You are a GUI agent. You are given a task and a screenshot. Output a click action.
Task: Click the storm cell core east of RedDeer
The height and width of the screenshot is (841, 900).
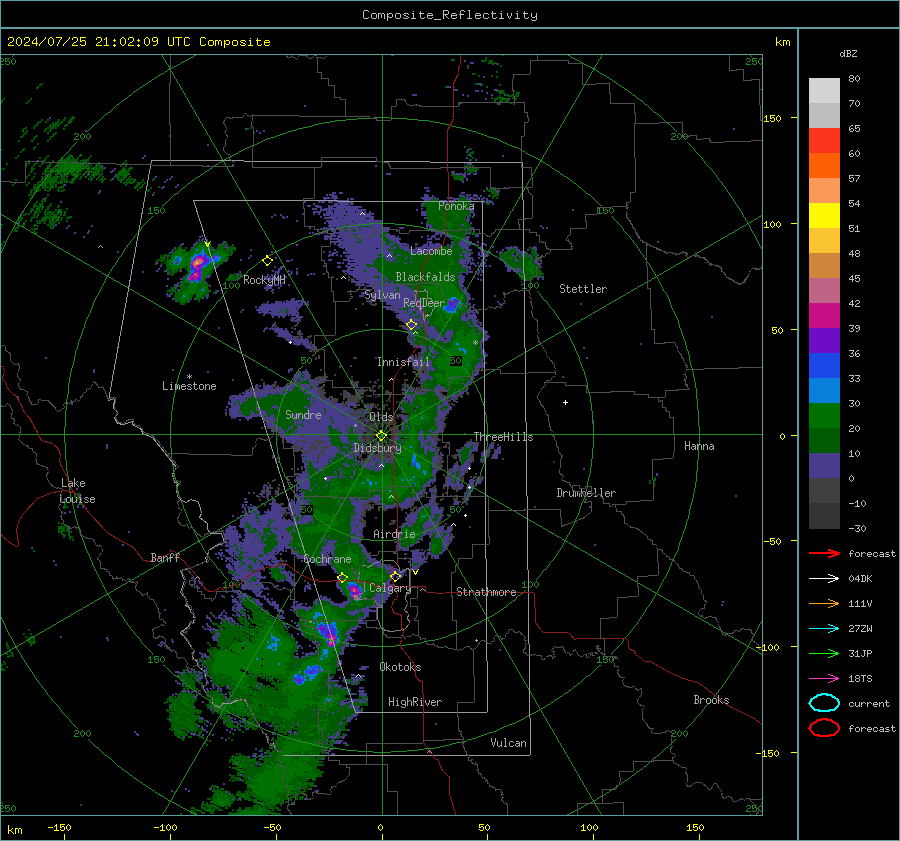tap(453, 304)
